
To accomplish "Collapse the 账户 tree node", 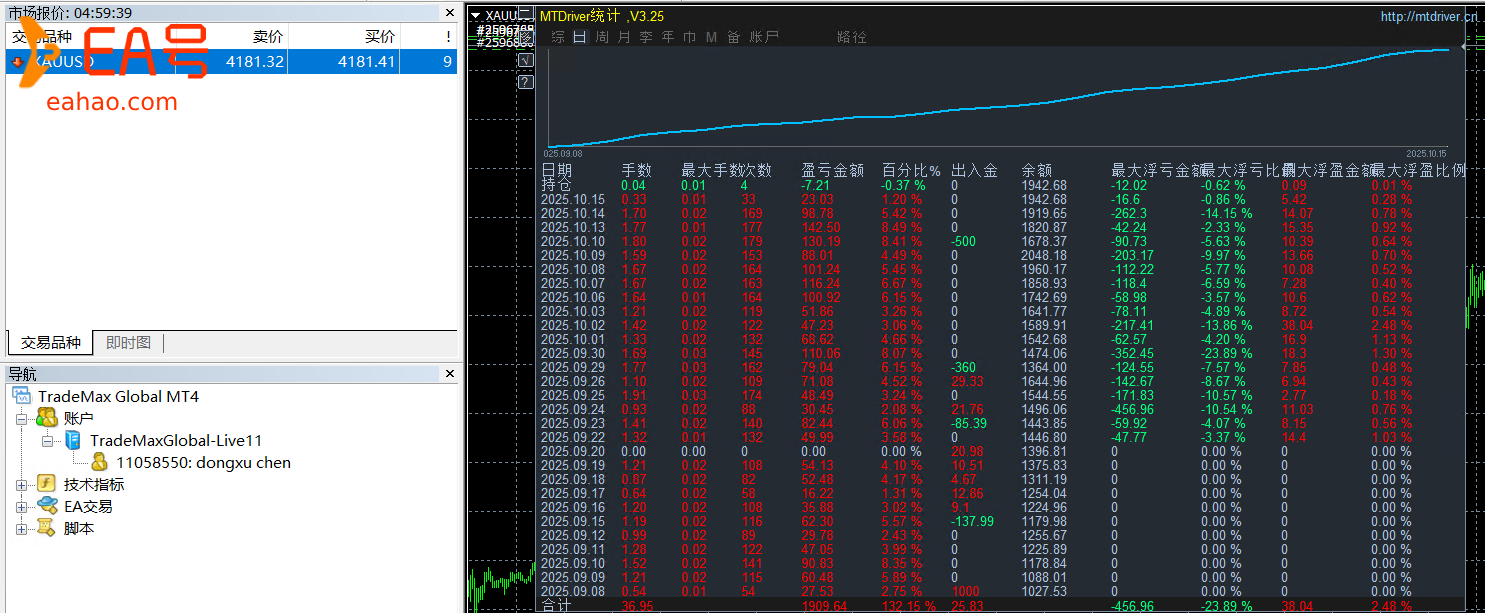I will coord(21,418).
